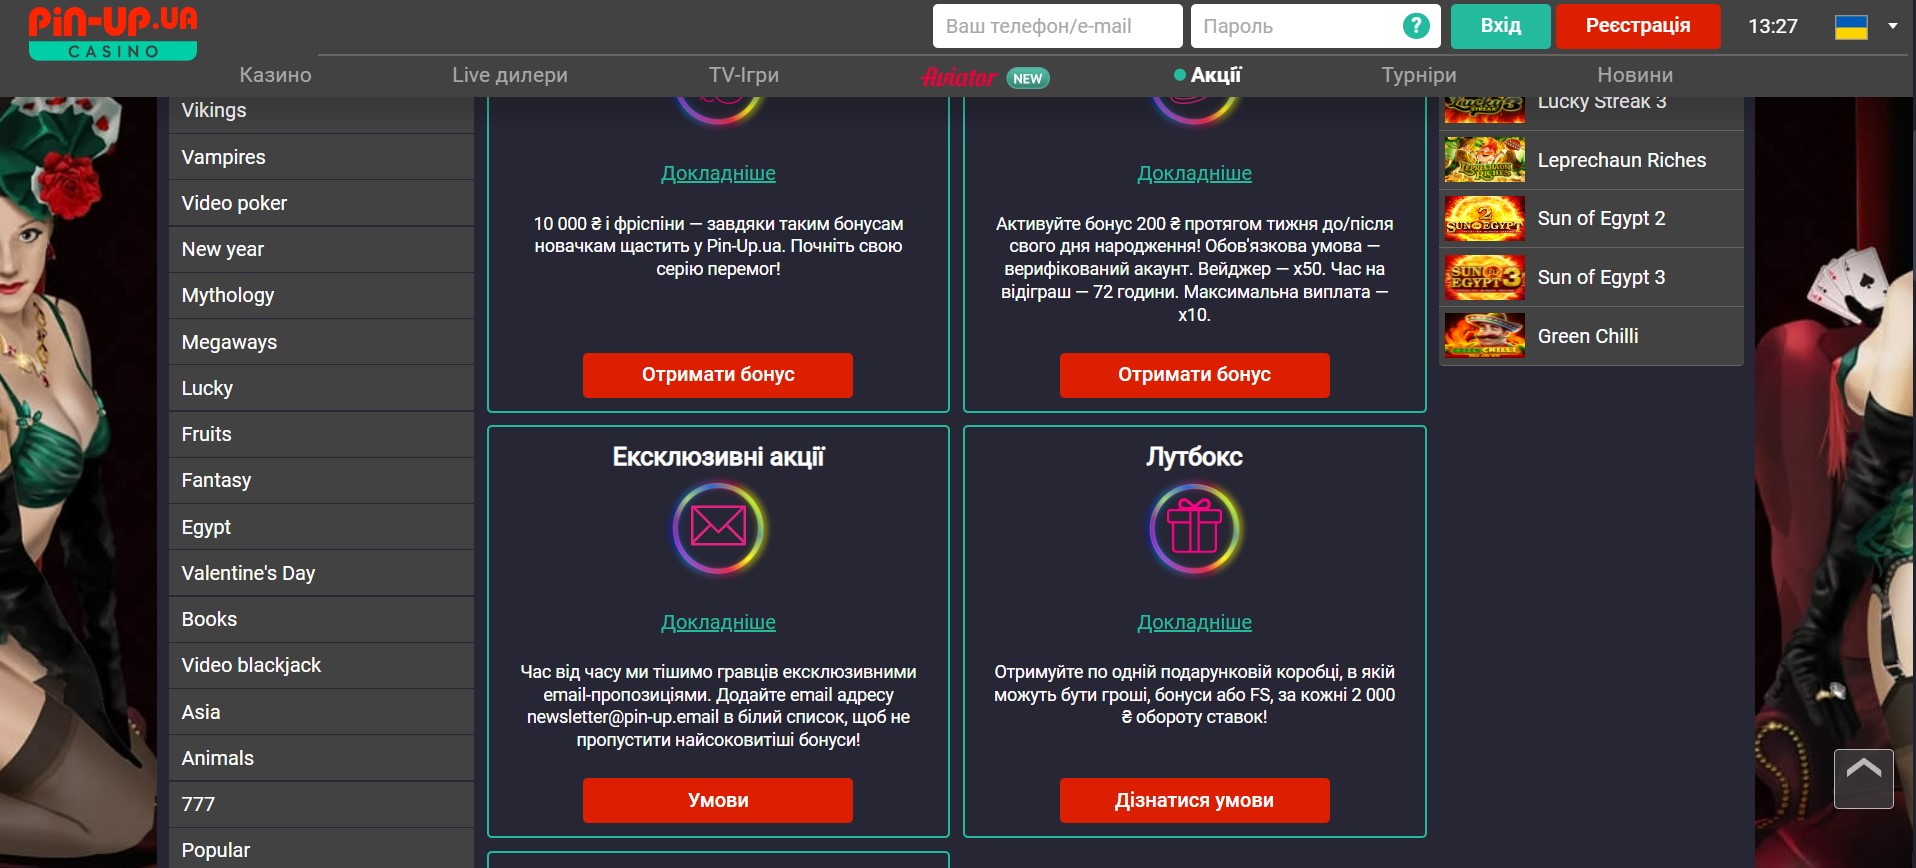
Task: Click Докладніше link under Ексклюзивні акції
Action: click(718, 622)
